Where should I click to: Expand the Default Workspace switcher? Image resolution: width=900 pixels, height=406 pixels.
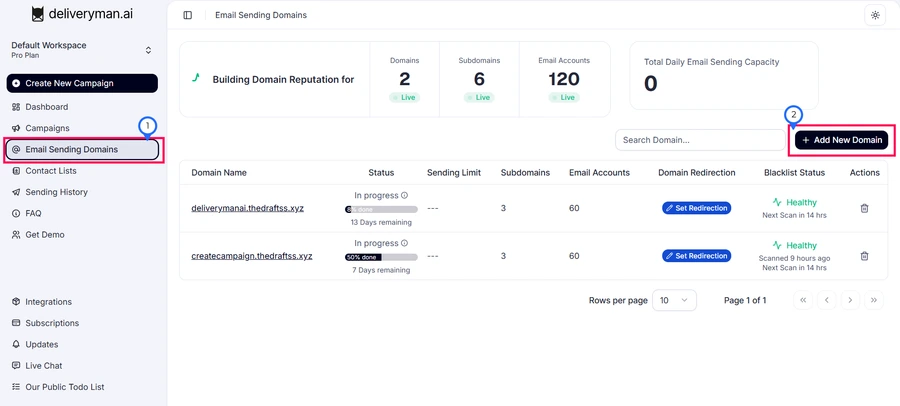click(148, 50)
